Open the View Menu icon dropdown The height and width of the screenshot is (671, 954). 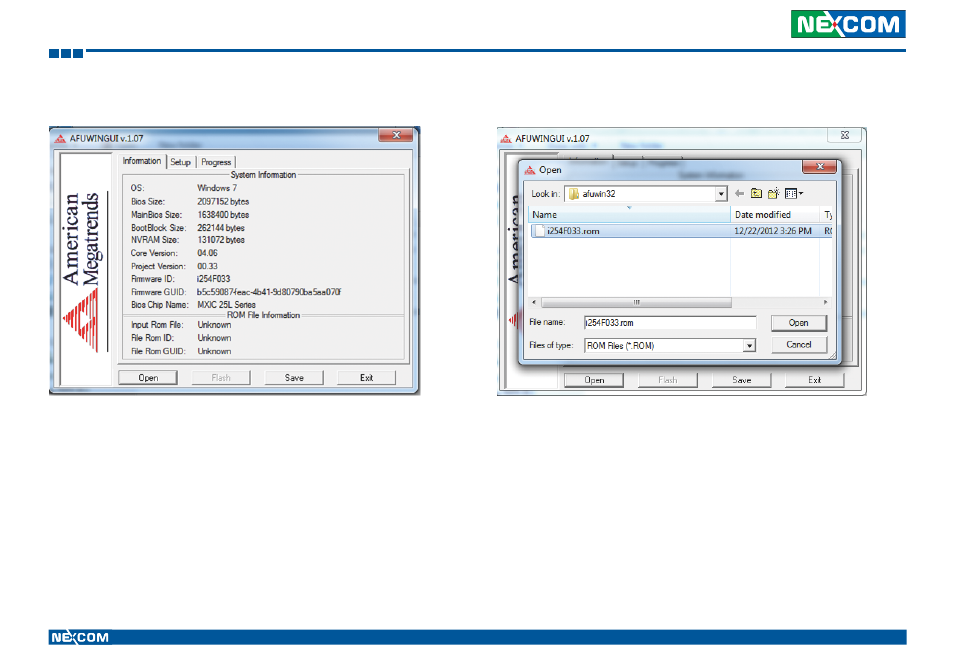point(794,193)
